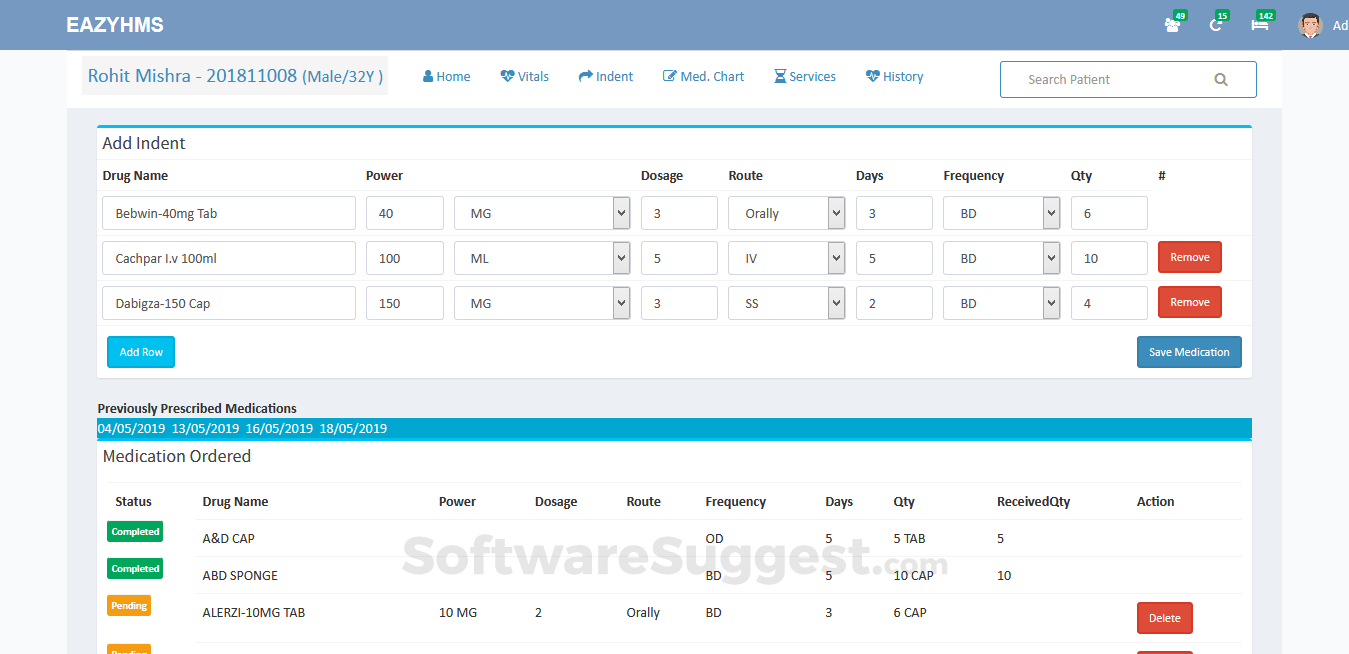View patient History
The width and height of the screenshot is (1349, 654).
coord(894,77)
